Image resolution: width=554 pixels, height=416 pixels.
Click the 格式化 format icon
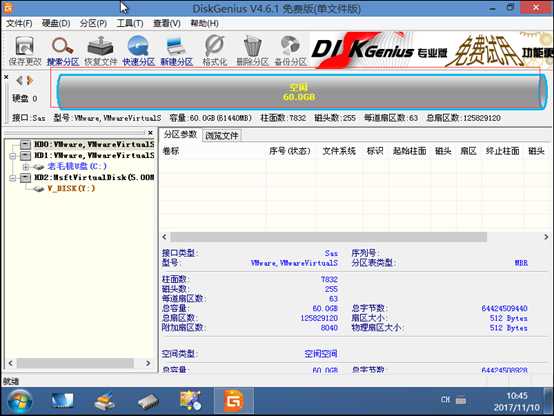pos(214,51)
